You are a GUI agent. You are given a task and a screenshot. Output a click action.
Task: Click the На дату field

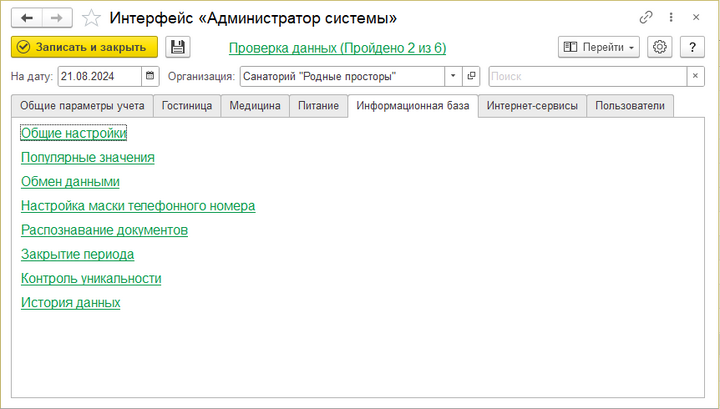(x=100, y=76)
